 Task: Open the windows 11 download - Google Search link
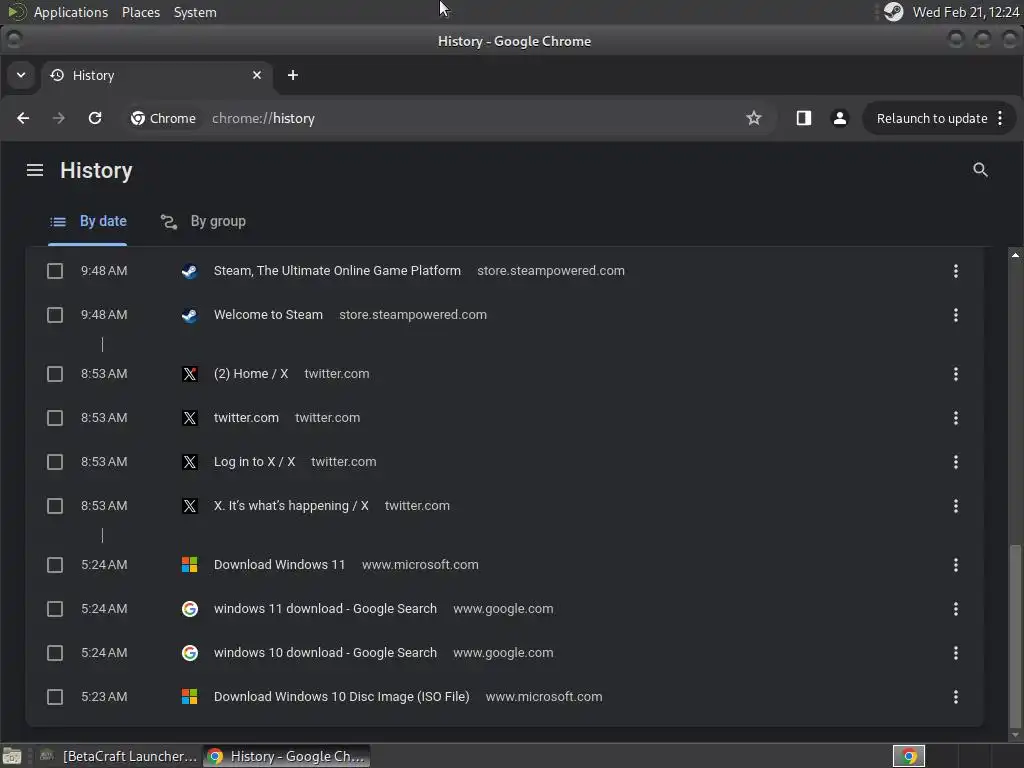pyautogui.click(x=325, y=609)
